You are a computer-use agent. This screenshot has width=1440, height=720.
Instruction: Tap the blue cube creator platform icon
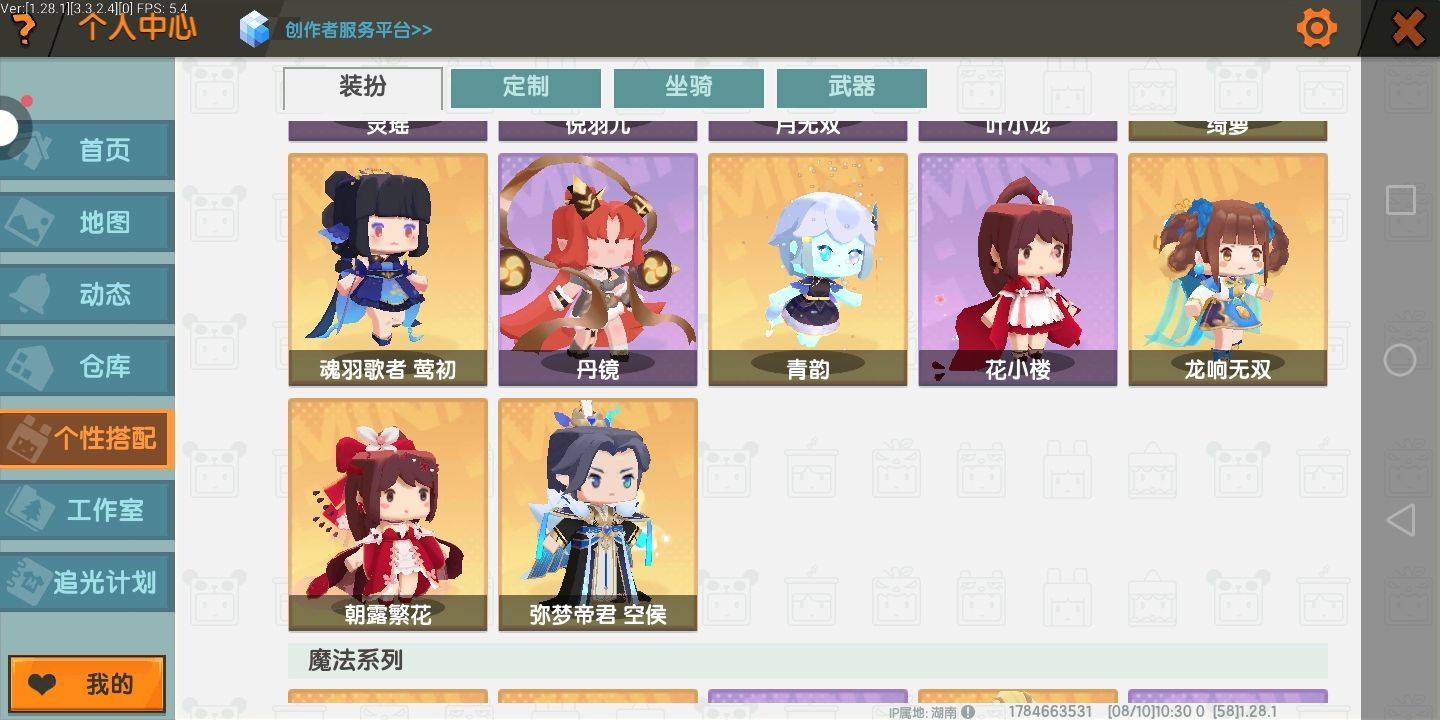point(255,29)
